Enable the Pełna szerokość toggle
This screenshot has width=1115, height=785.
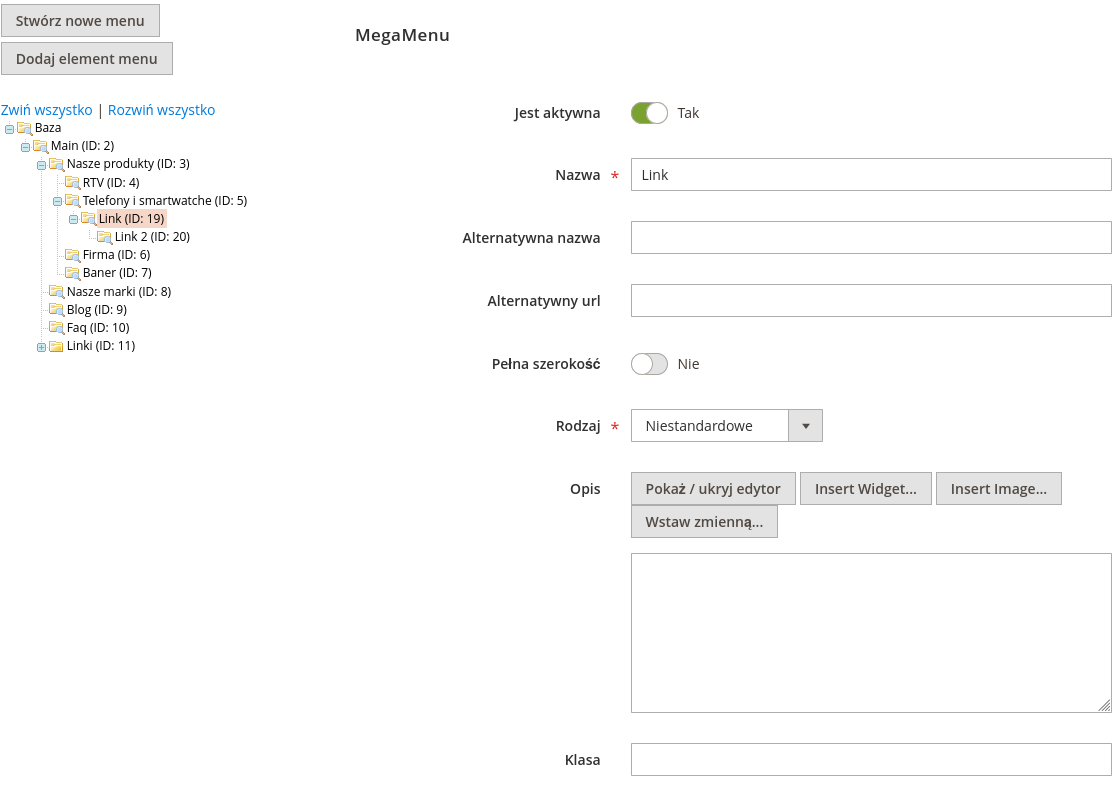(649, 364)
